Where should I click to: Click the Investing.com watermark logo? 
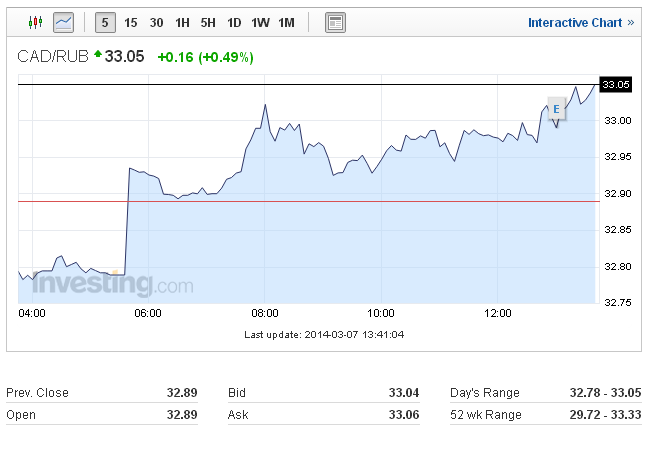[112, 284]
